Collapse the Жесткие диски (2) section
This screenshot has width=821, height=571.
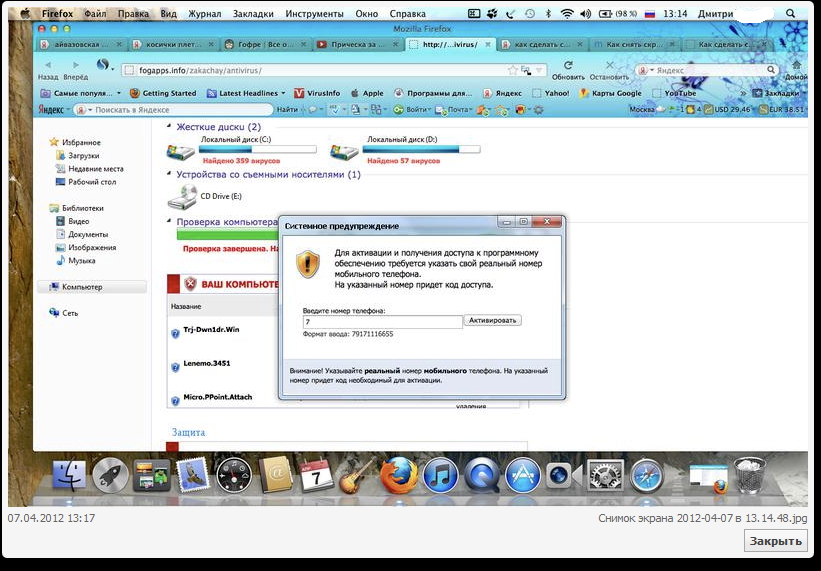169,126
